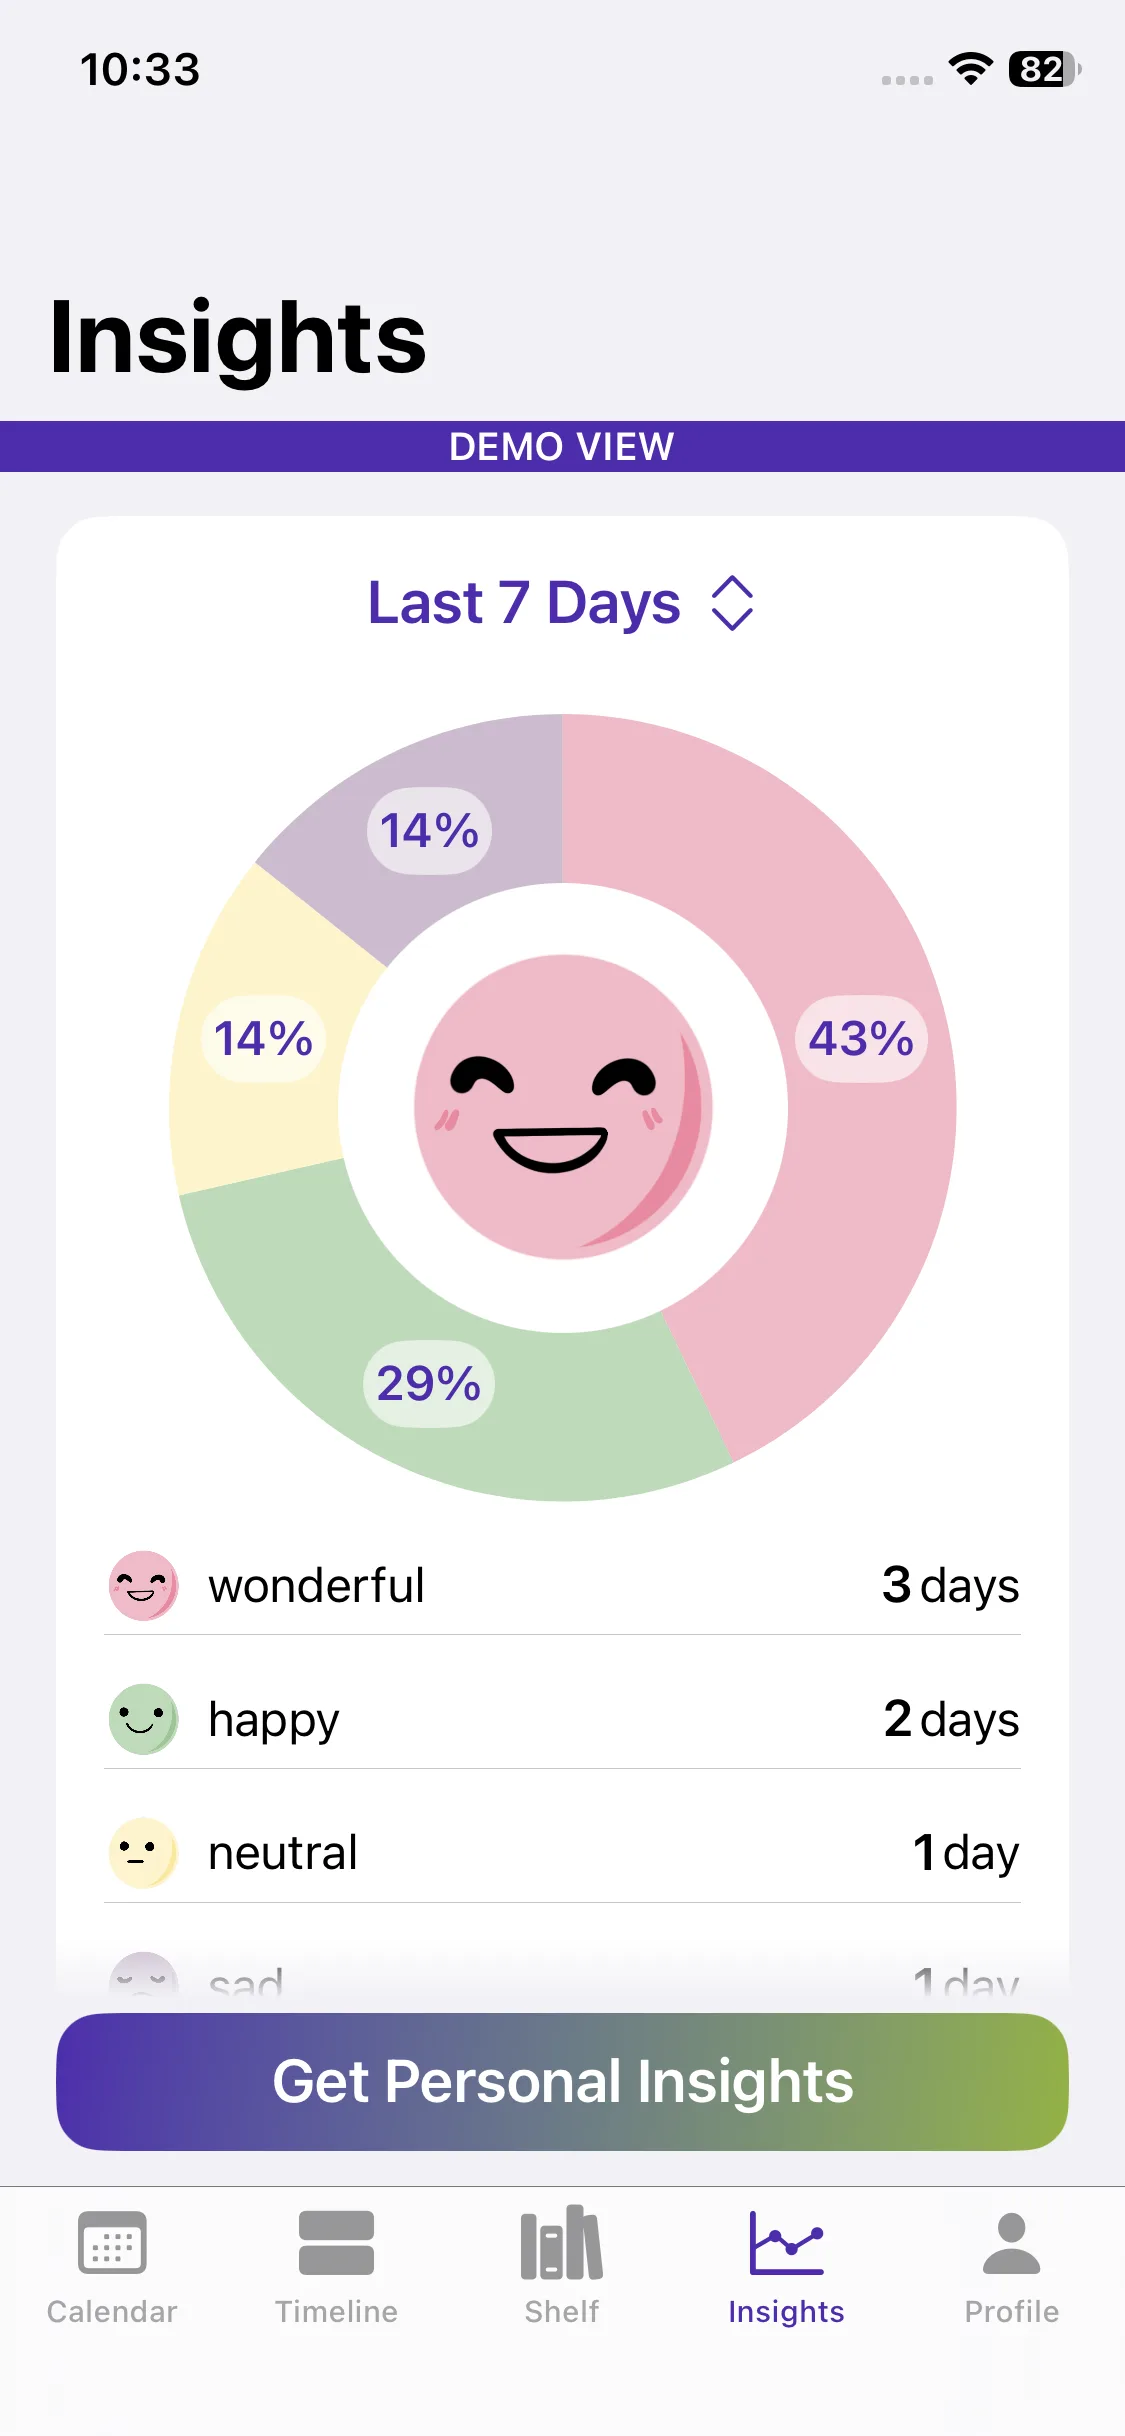
Task: Tap the Profile person icon
Action: [1011, 2243]
